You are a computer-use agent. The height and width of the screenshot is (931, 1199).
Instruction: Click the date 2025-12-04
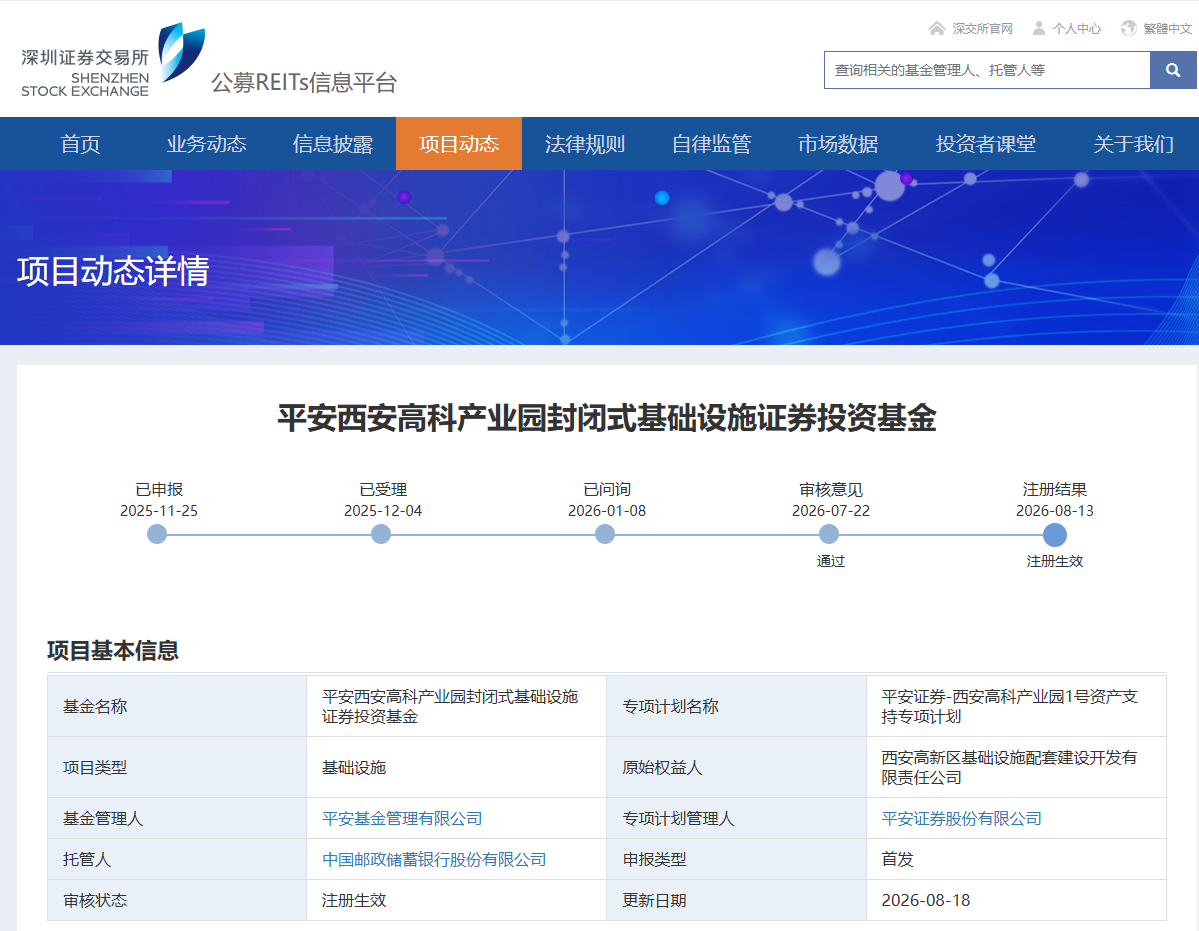(x=383, y=511)
